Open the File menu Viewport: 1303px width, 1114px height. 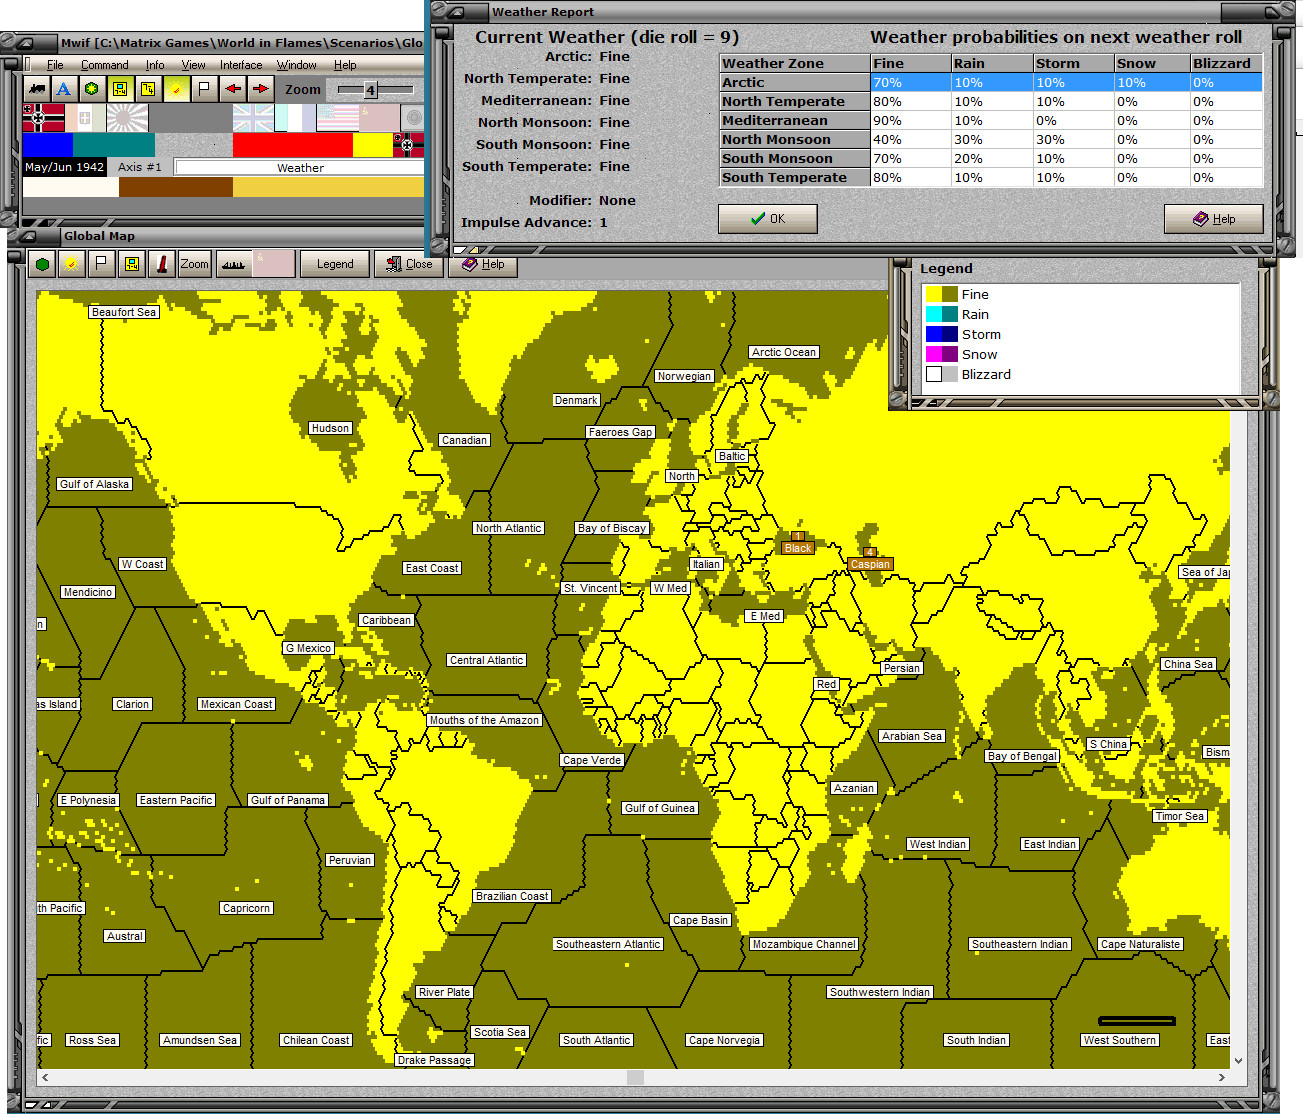pyautogui.click(x=55, y=65)
